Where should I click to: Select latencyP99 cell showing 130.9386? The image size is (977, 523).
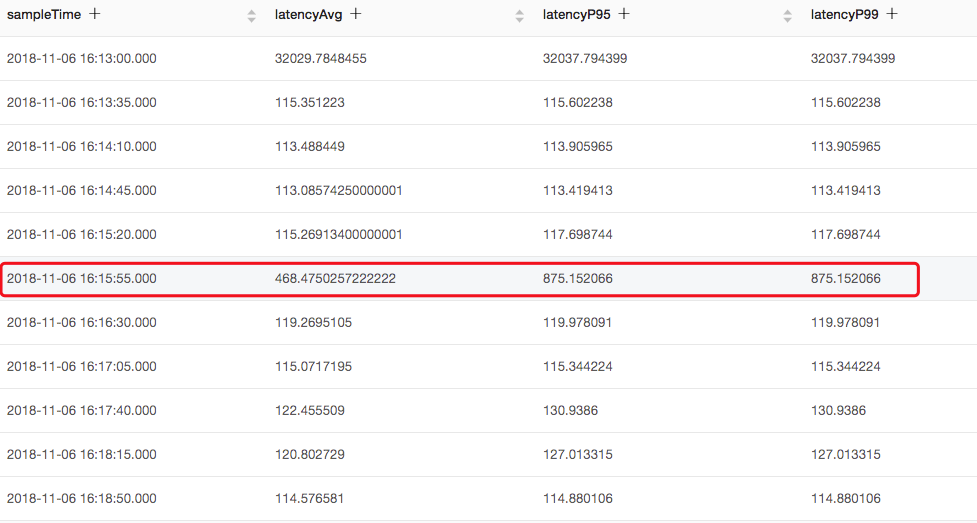838,411
